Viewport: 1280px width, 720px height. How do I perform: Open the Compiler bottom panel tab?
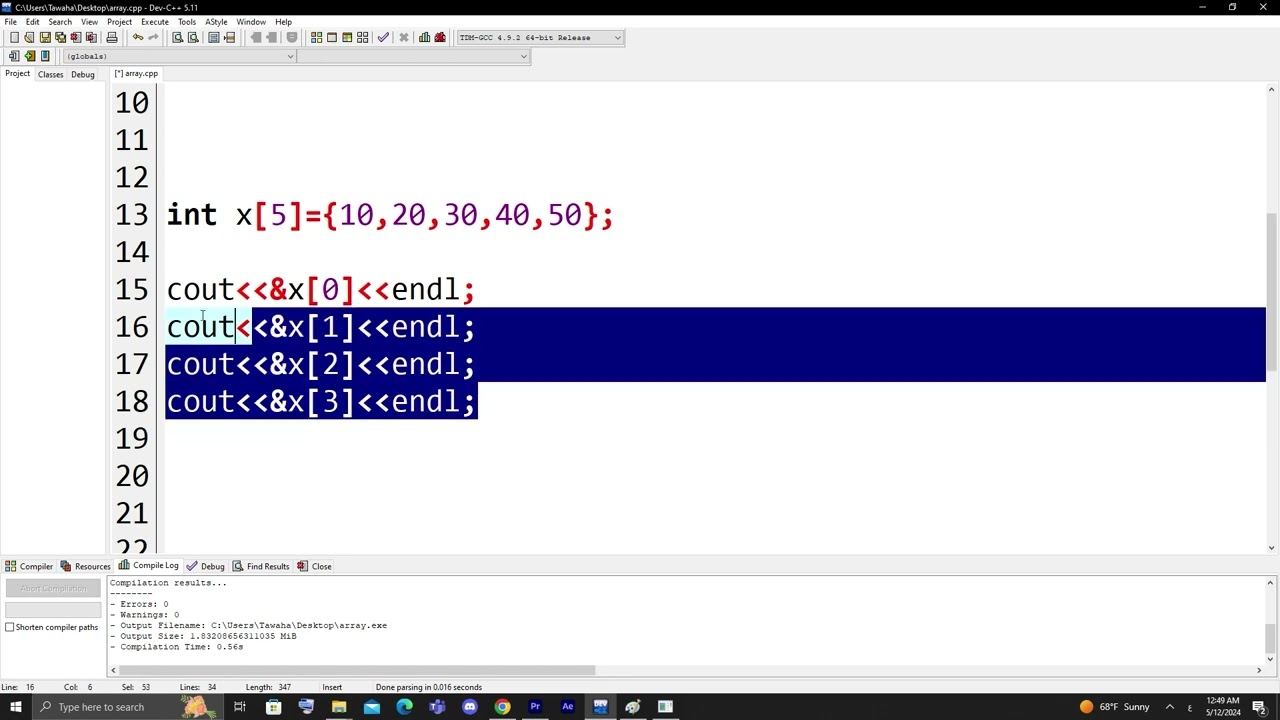[29, 566]
